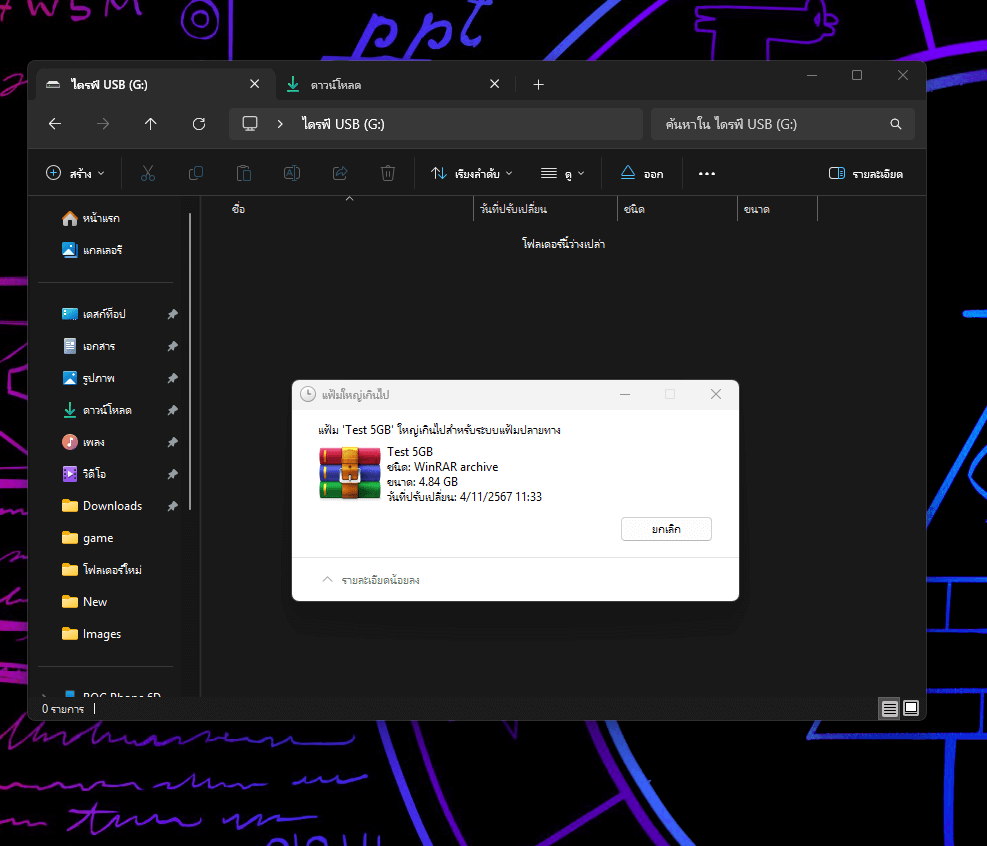The height and width of the screenshot is (846, 987).
Task: Unpin เพลง using its pin icon
Action: pyautogui.click(x=172, y=443)
